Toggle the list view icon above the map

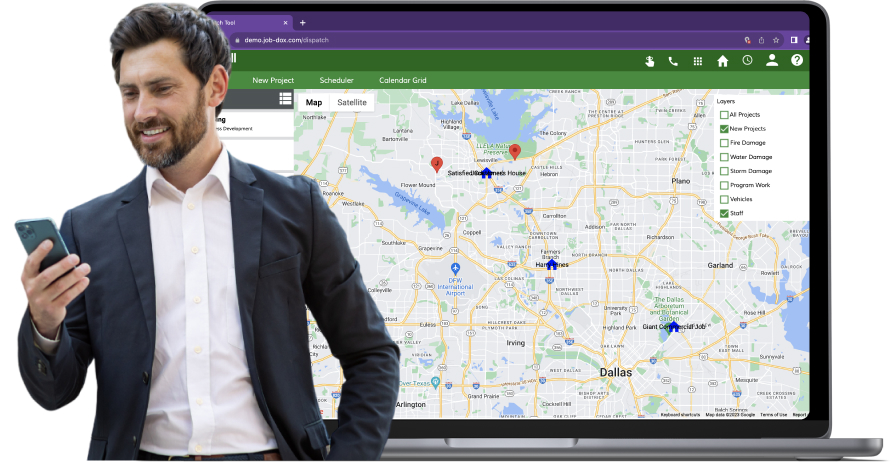[285, 99]
